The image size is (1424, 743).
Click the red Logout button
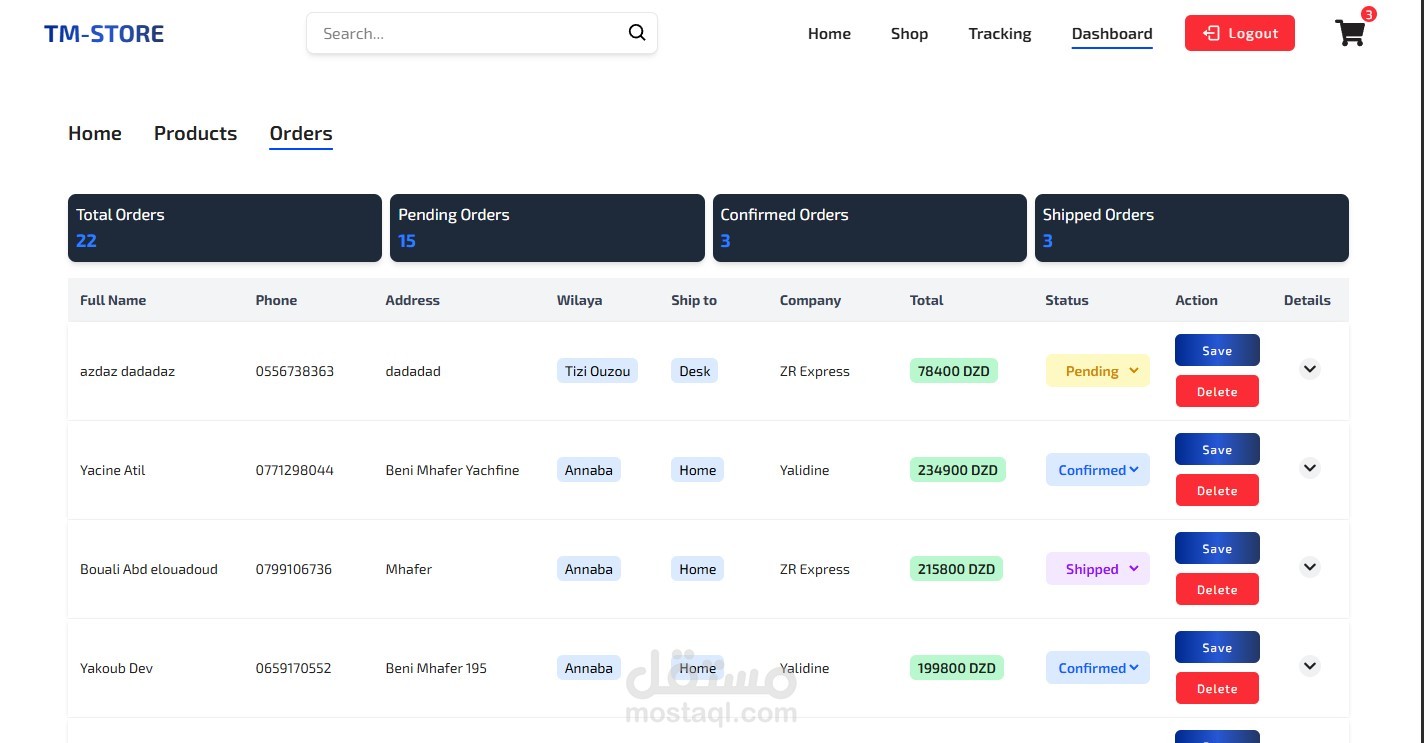pos(1239,33)
